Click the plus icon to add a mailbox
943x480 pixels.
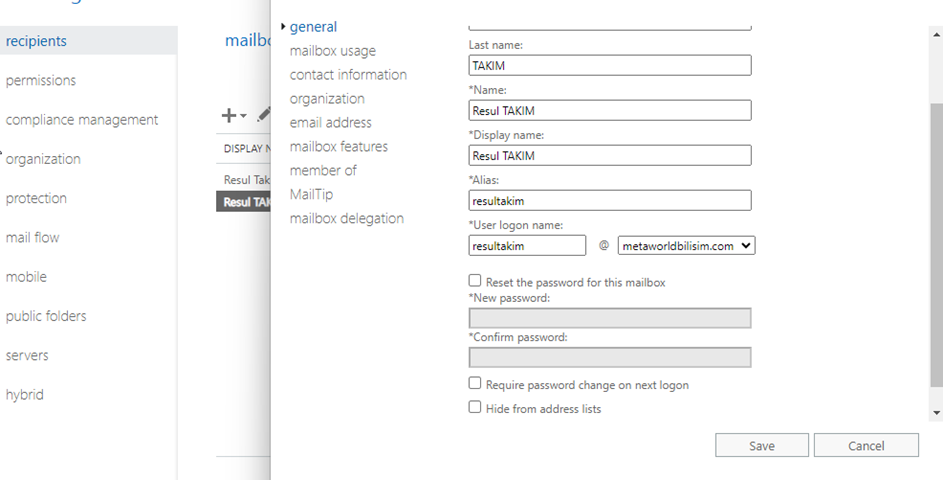coord(228,116)
